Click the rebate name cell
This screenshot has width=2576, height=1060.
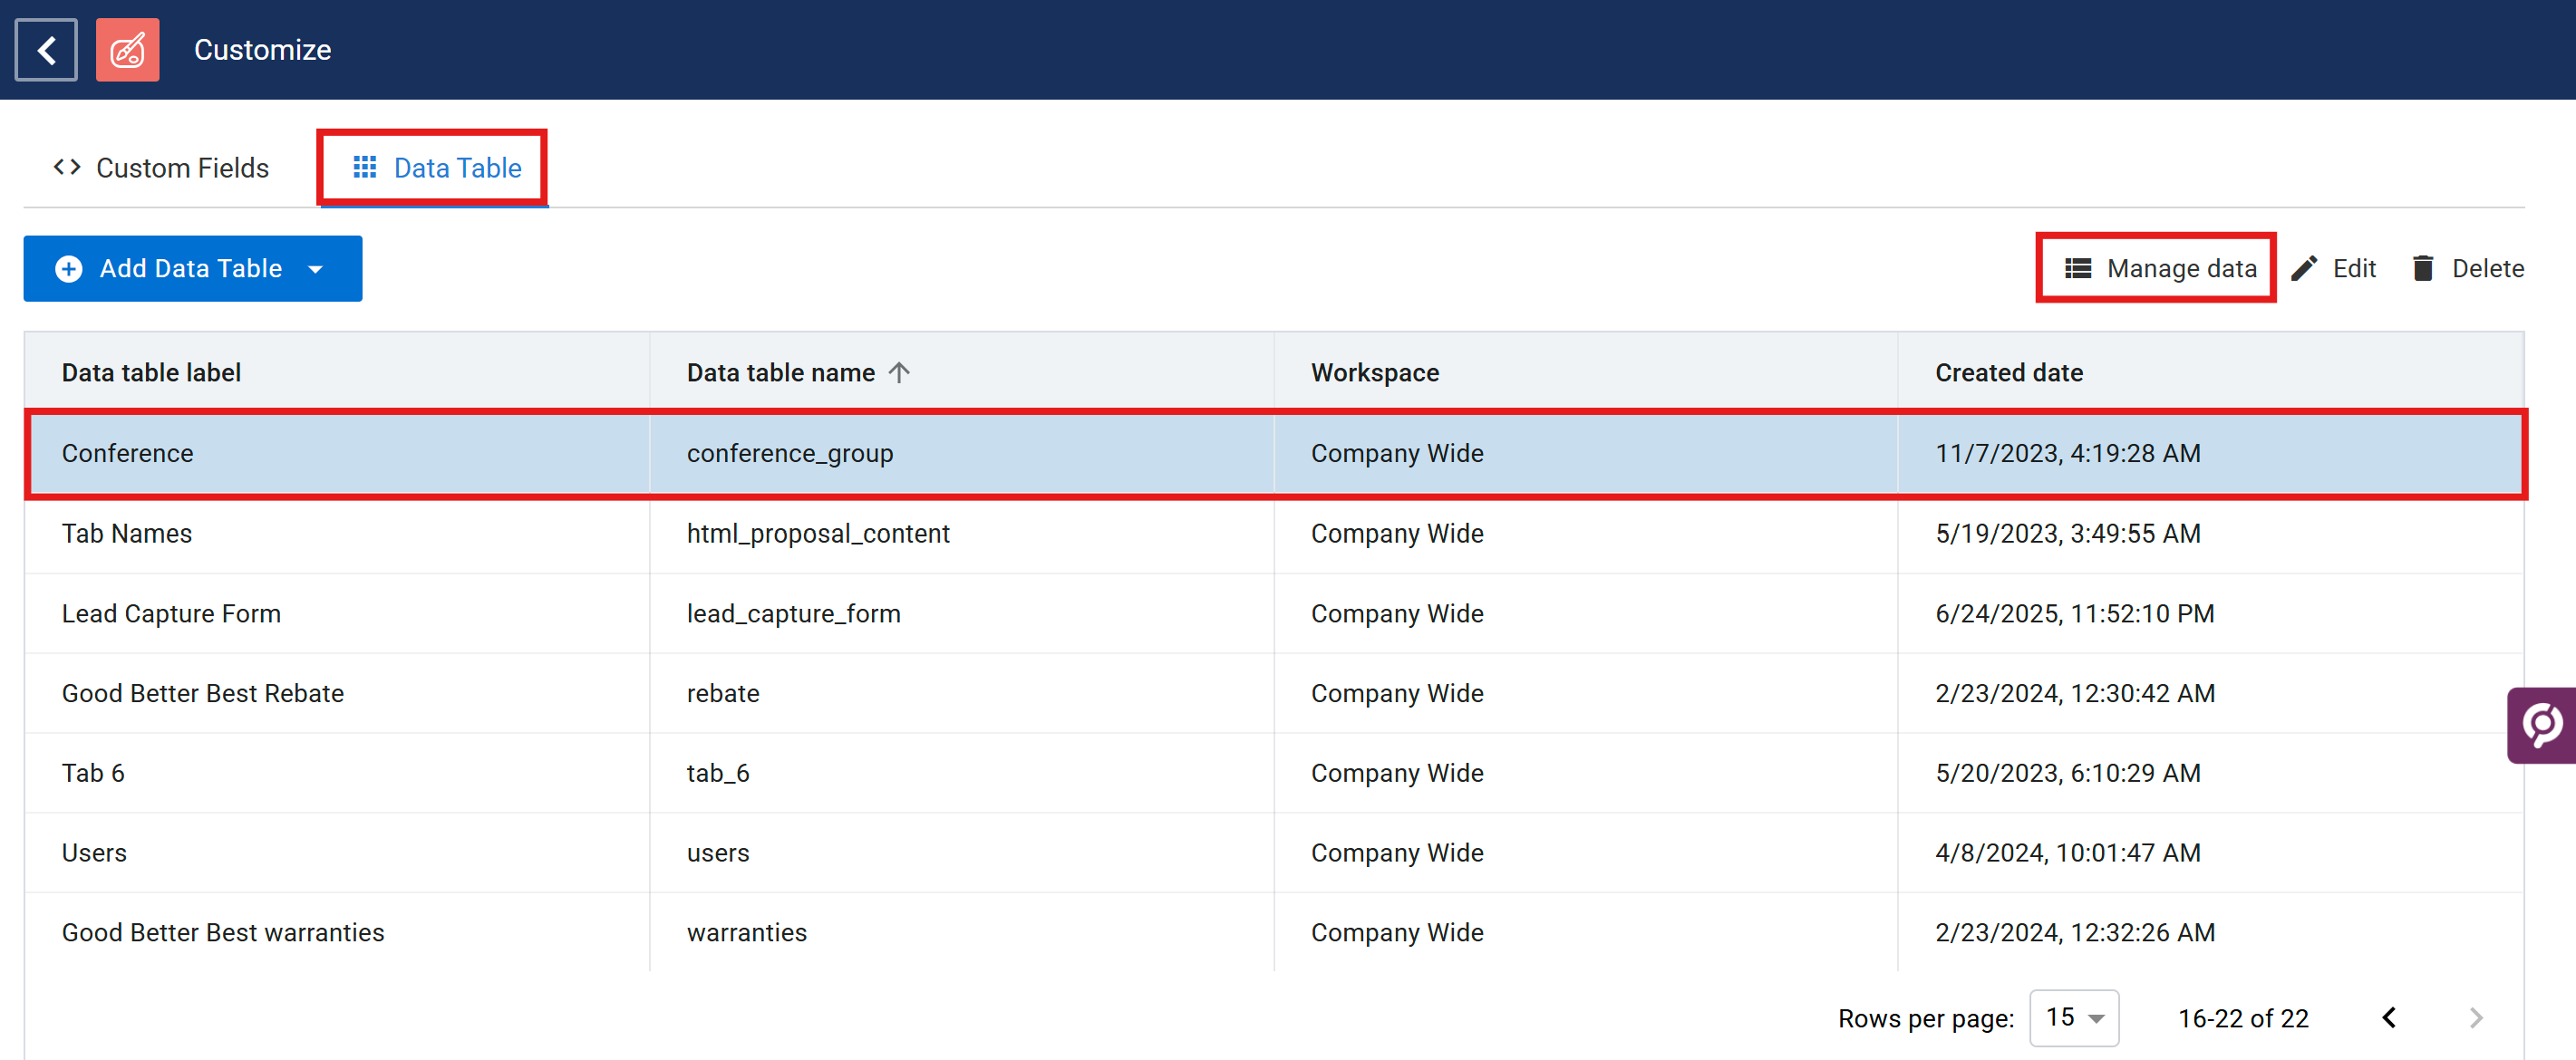723,693
